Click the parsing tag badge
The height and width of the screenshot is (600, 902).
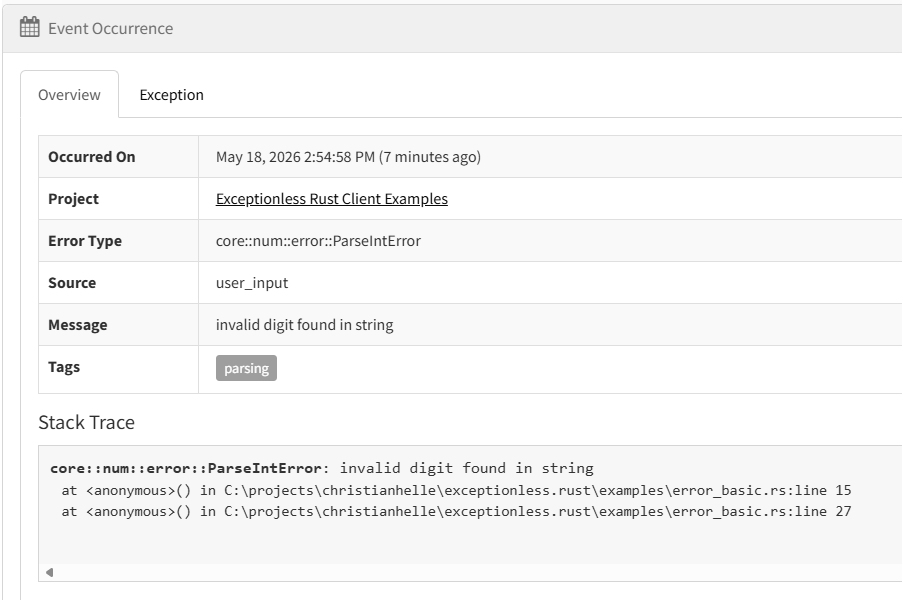(x=246, y=368)
